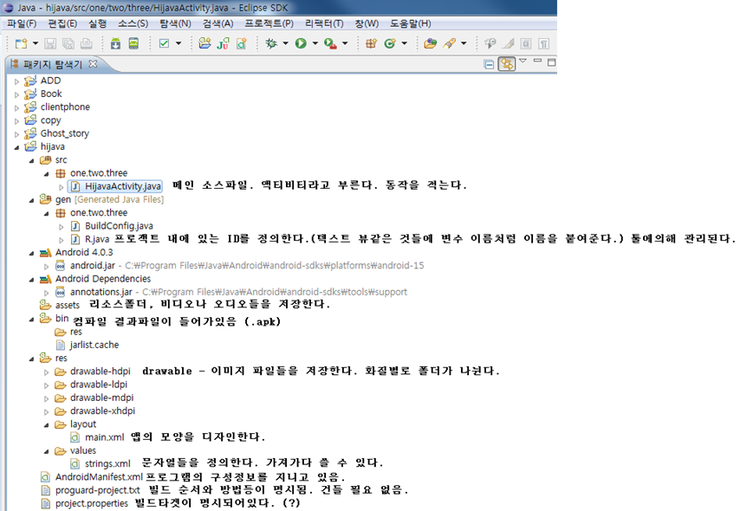740x511 pixels.
Task: Click the New JUnit test icon
Action: pyautogui.click(x=223, y=44)
